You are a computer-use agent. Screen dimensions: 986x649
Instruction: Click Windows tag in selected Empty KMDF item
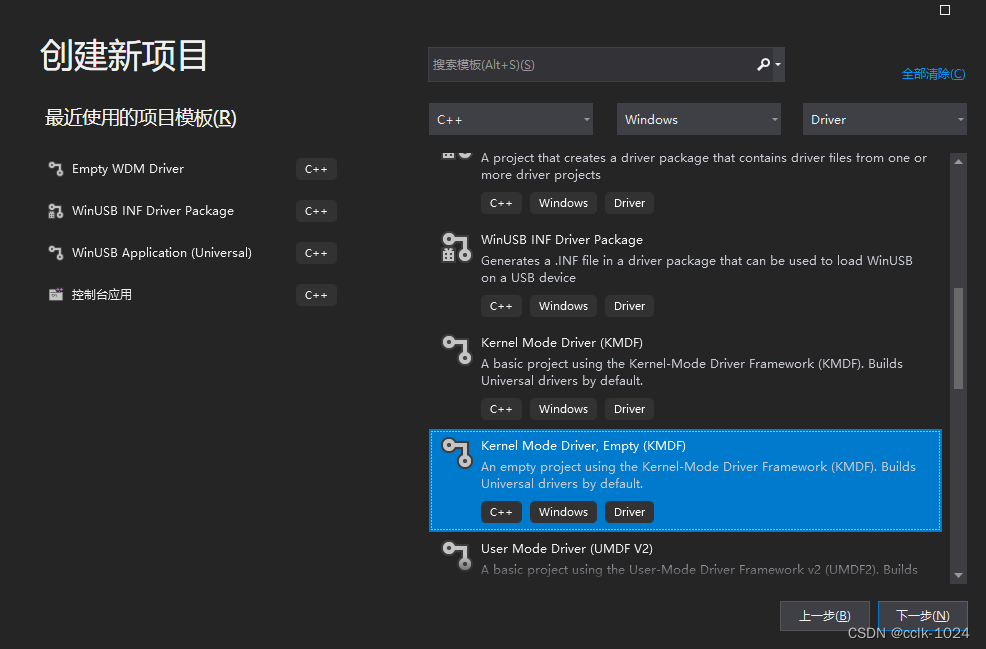(x=563, y=512)
